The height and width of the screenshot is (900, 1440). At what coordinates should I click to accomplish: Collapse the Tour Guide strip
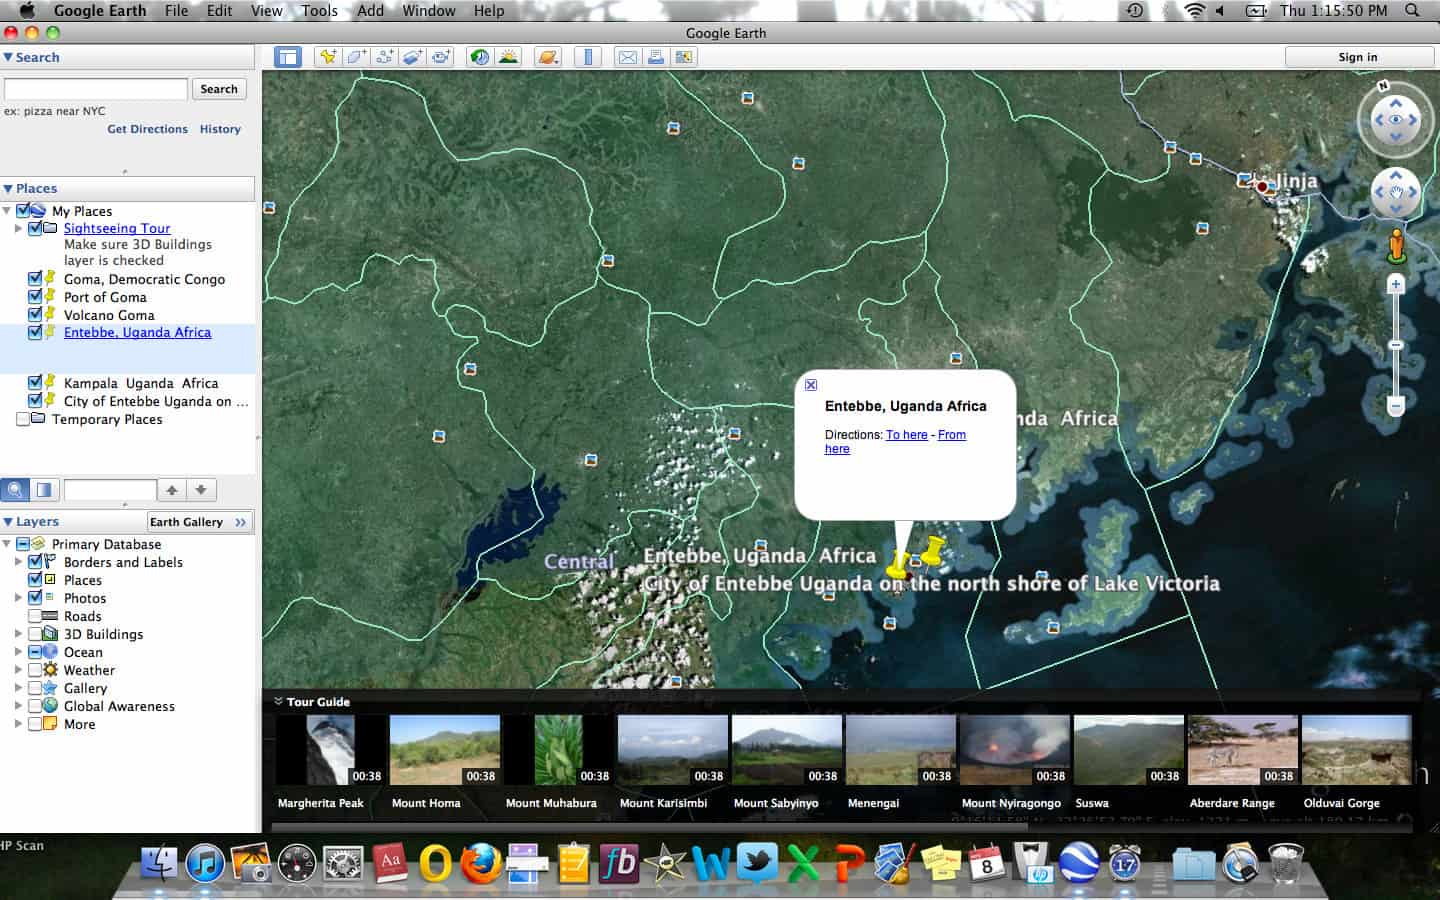tap(279, 701)
